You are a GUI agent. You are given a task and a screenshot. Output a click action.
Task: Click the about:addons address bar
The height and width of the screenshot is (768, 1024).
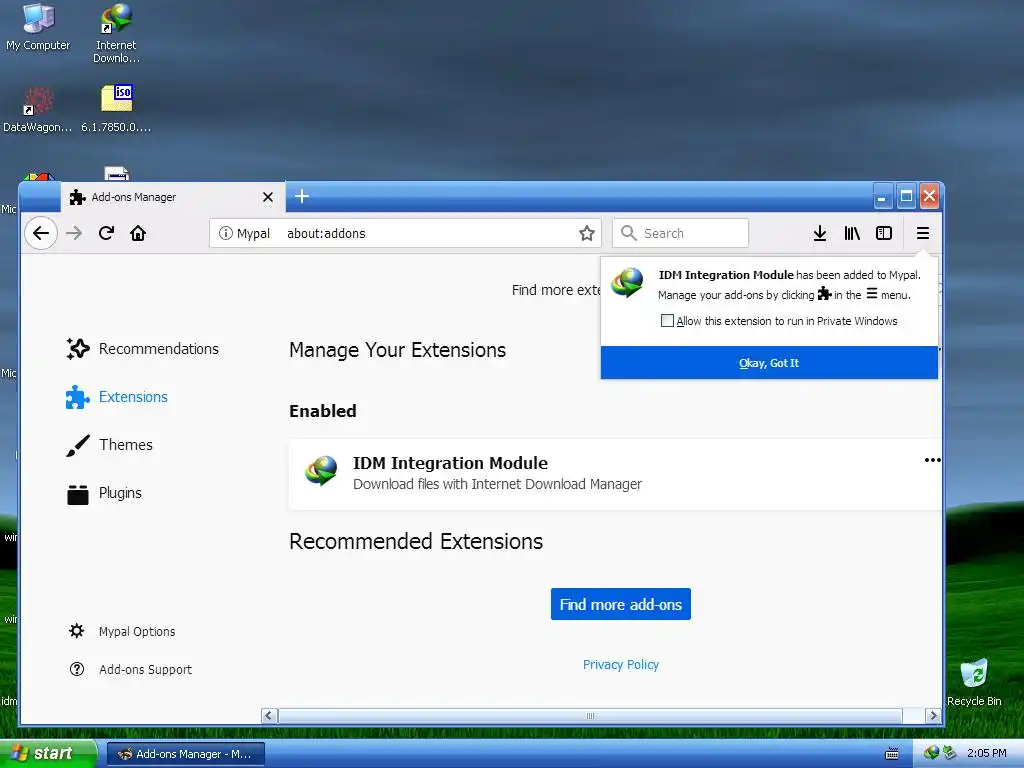405,233
